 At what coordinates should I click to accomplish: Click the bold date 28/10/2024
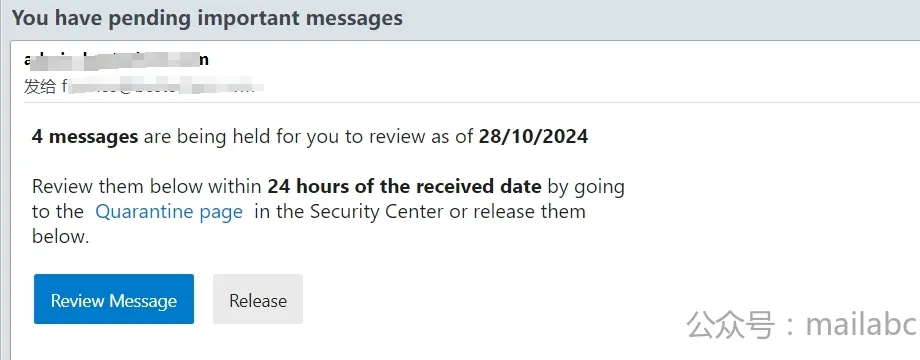click(x=533, y=137)
